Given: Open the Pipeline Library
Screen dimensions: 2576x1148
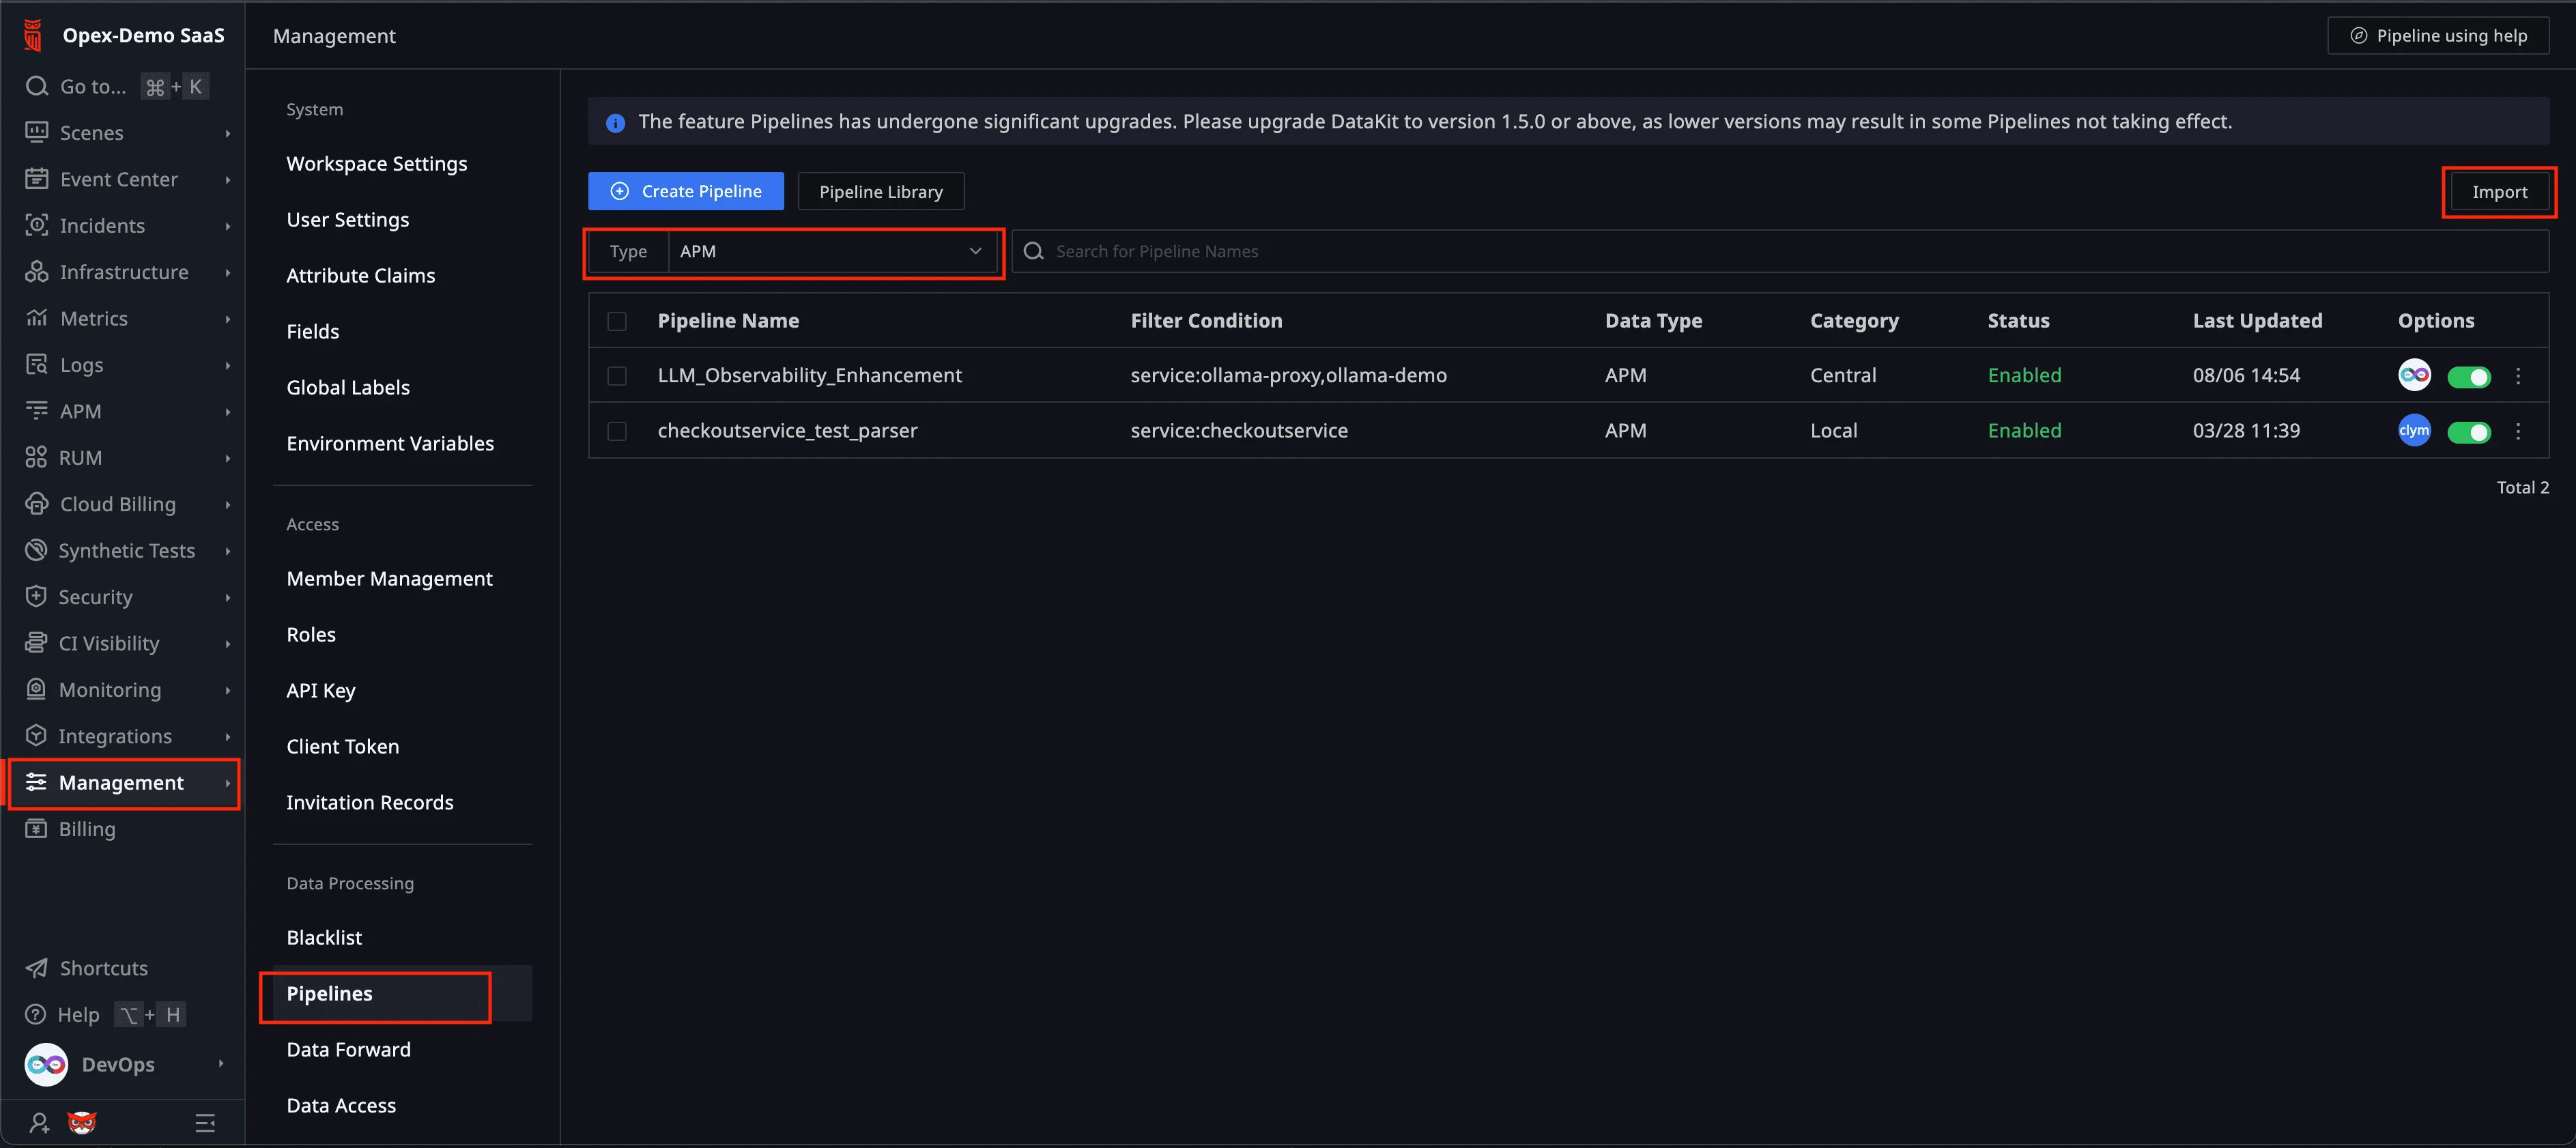Looking at the screenshot, I should point(881,191).
